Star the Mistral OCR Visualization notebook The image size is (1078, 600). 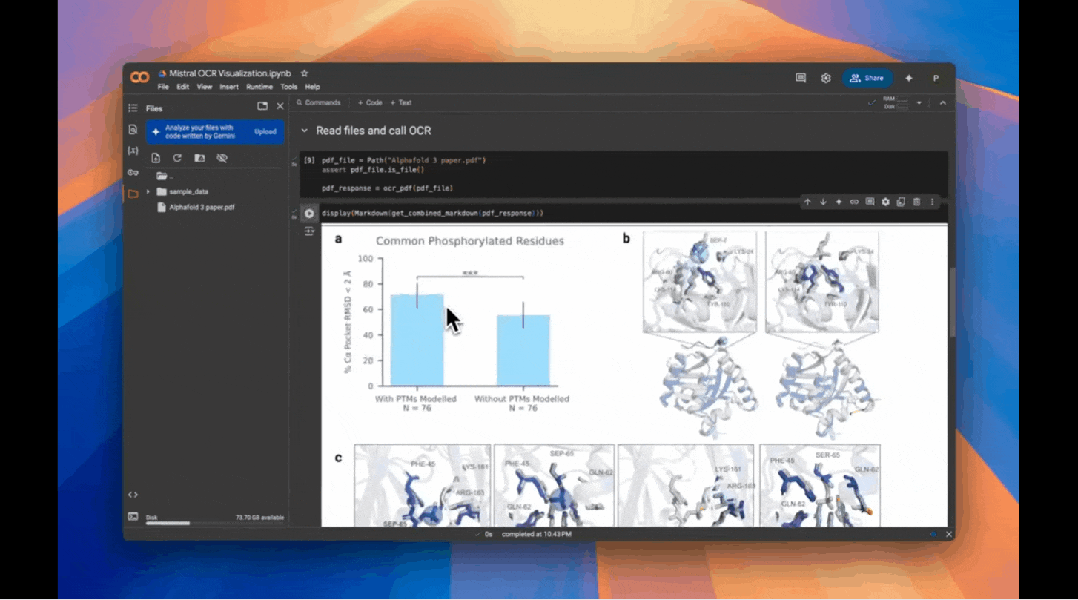click(305, 73)
